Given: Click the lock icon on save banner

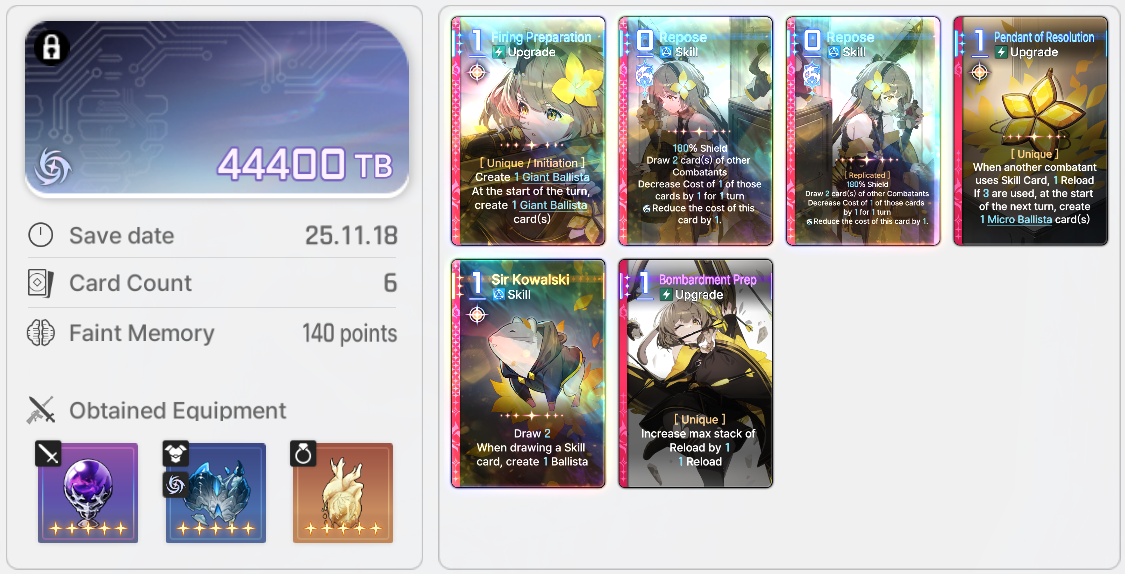Looking at the screenshot, I should [x=51, y=48].
